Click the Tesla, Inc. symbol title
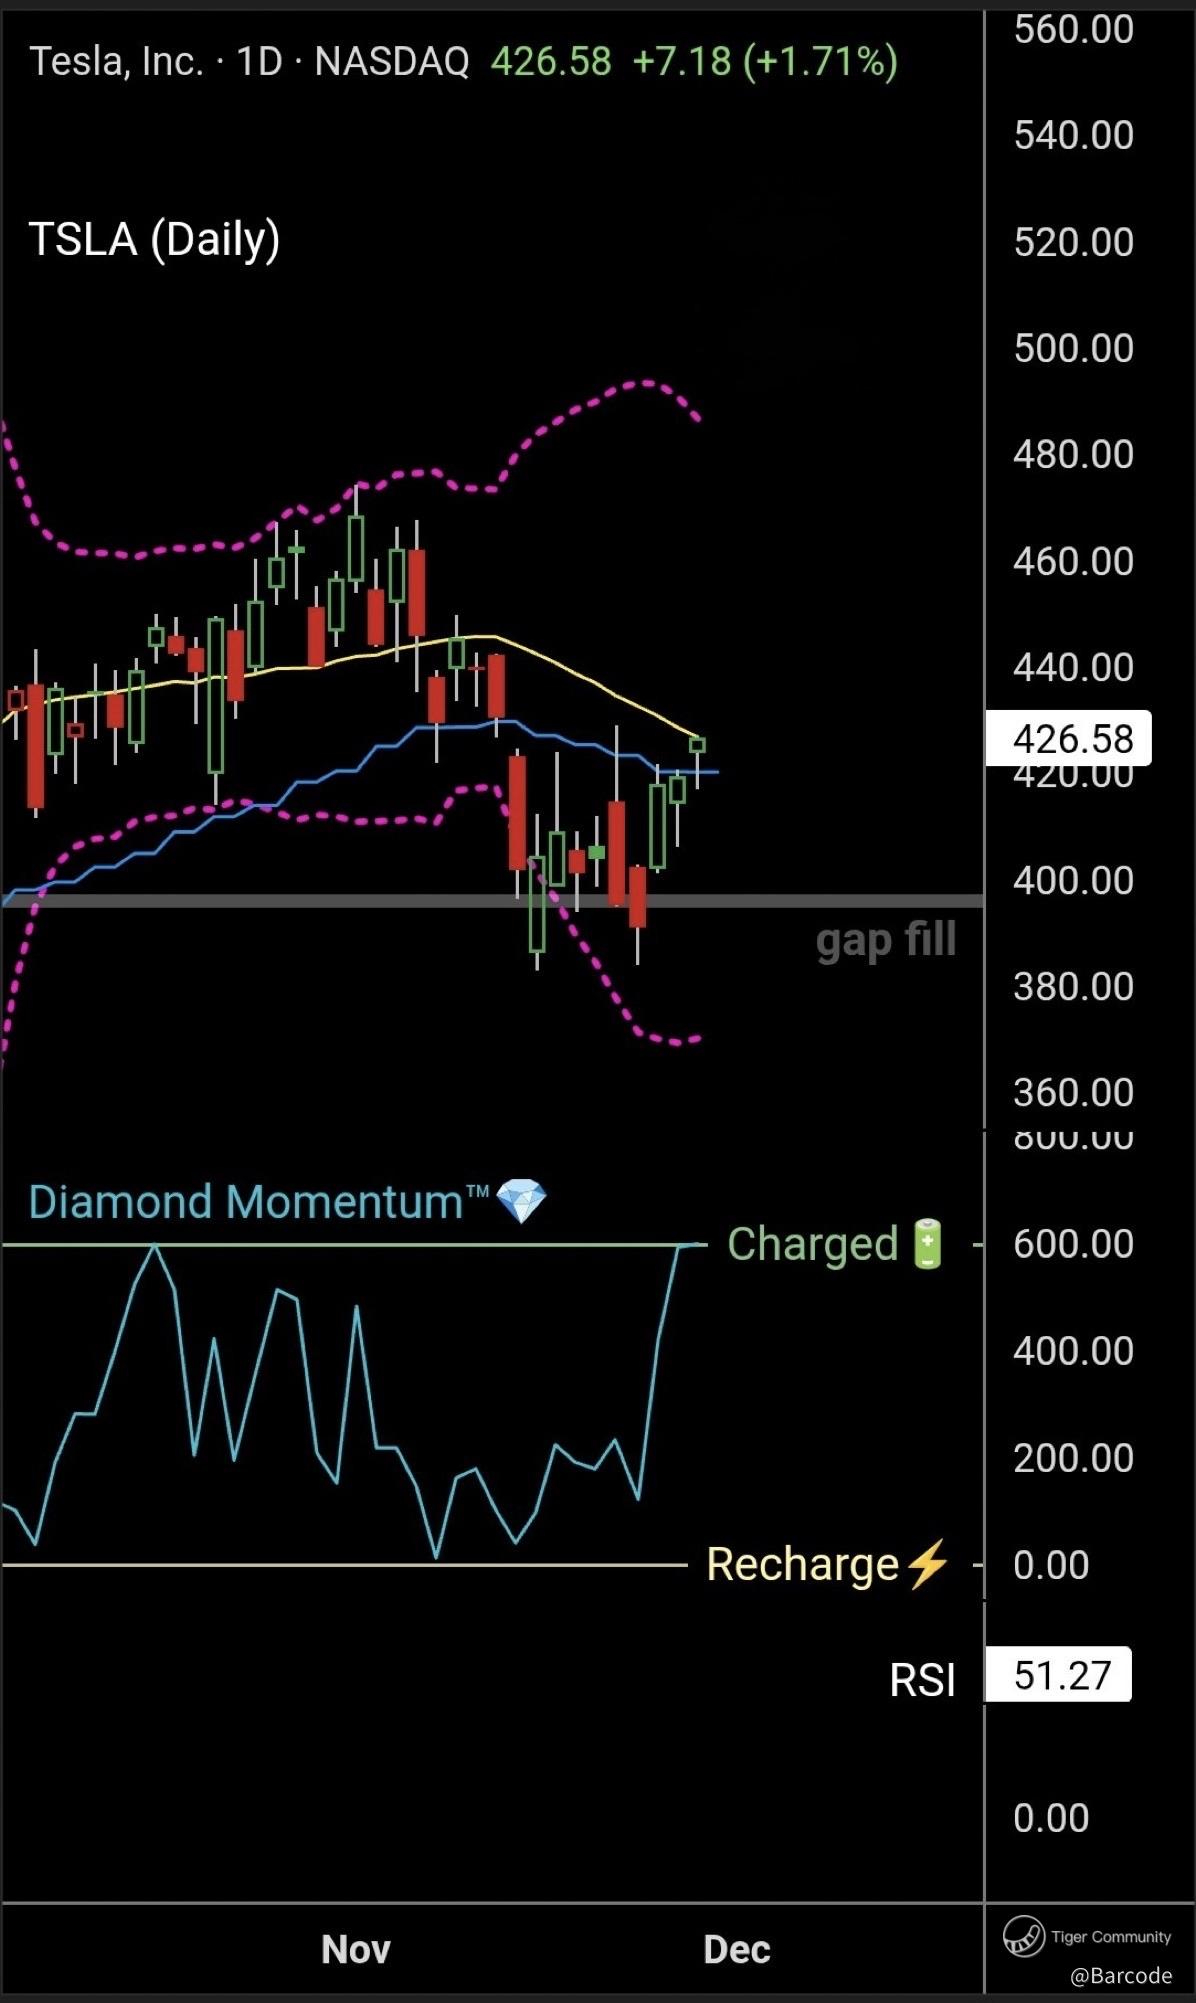1196x2003 pixels. tap(116, 62)
